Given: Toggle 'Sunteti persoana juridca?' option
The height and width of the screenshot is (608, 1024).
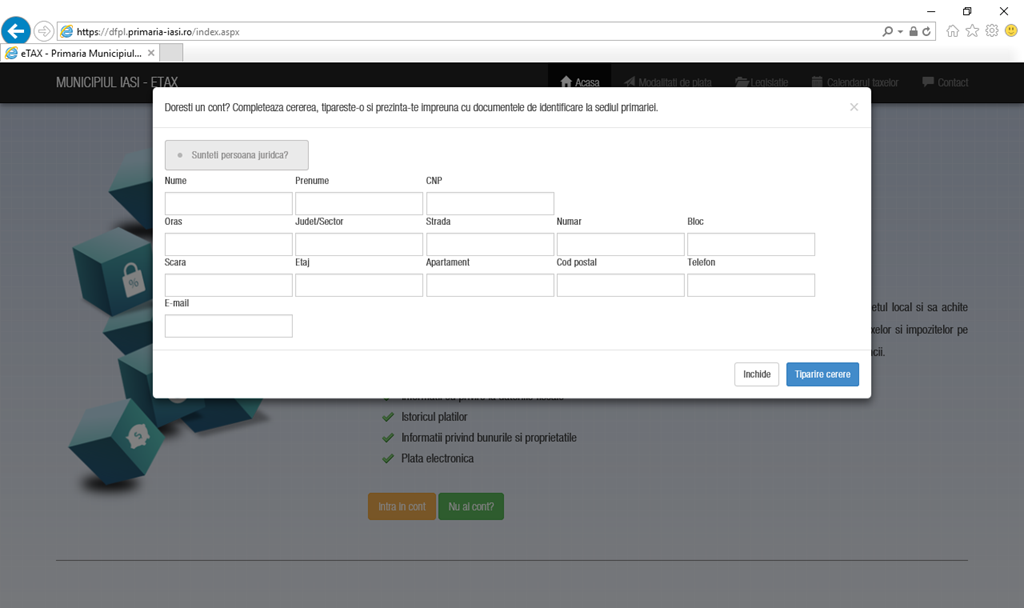Looking at the screenshot, I should click(x=236, y=155).
